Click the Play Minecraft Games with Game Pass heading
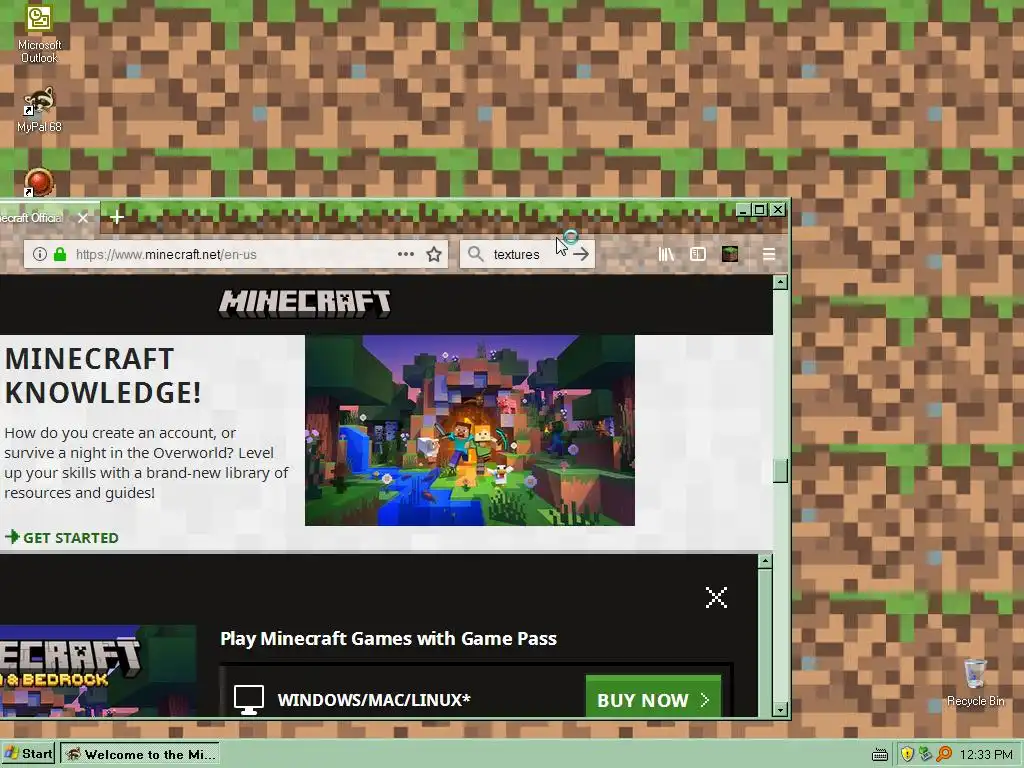 (x=389, y=638)
